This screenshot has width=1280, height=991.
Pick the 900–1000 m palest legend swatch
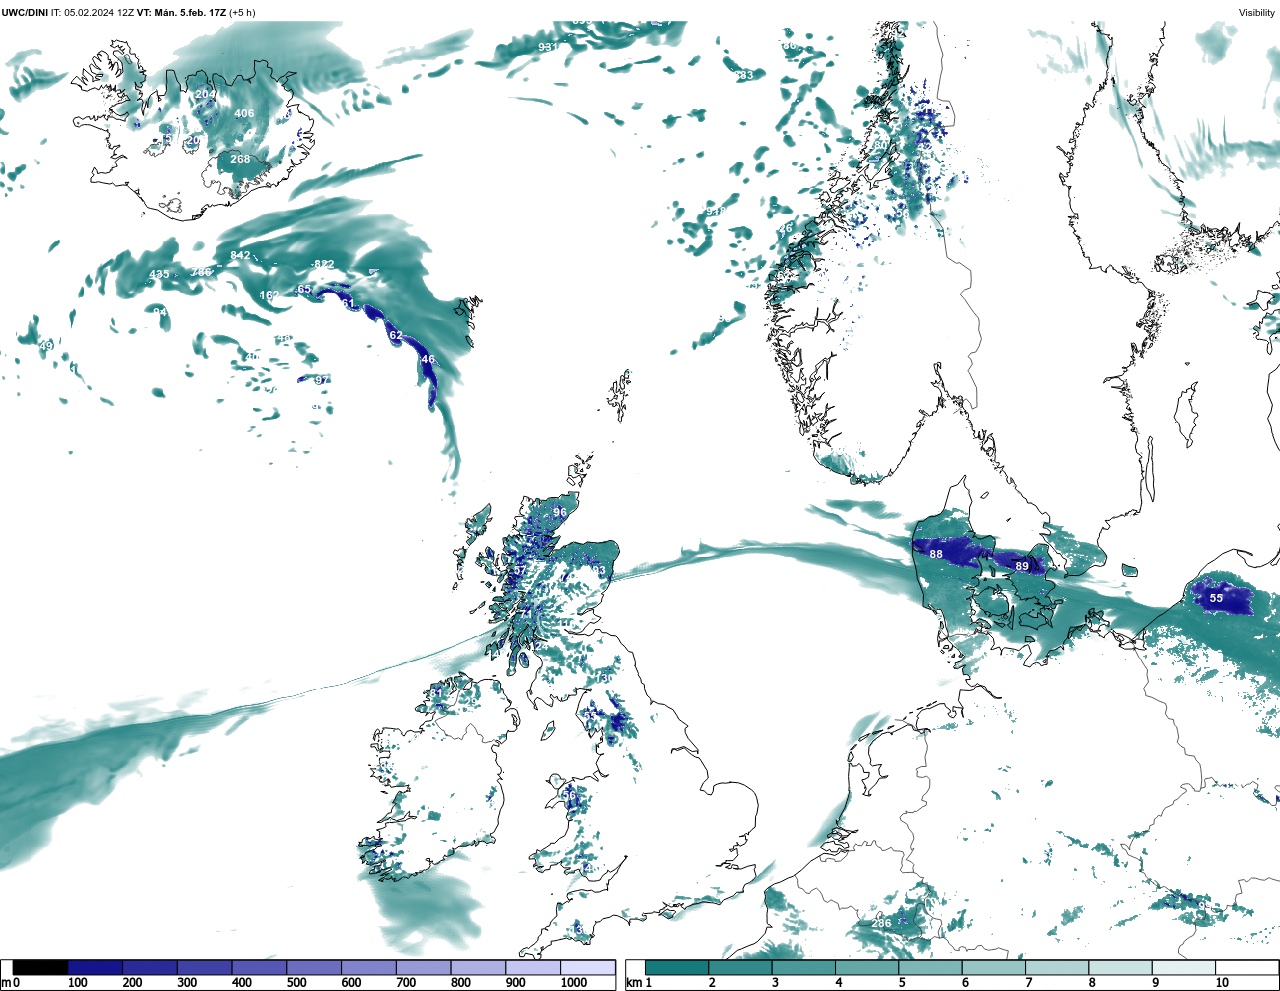coord(533,967)
